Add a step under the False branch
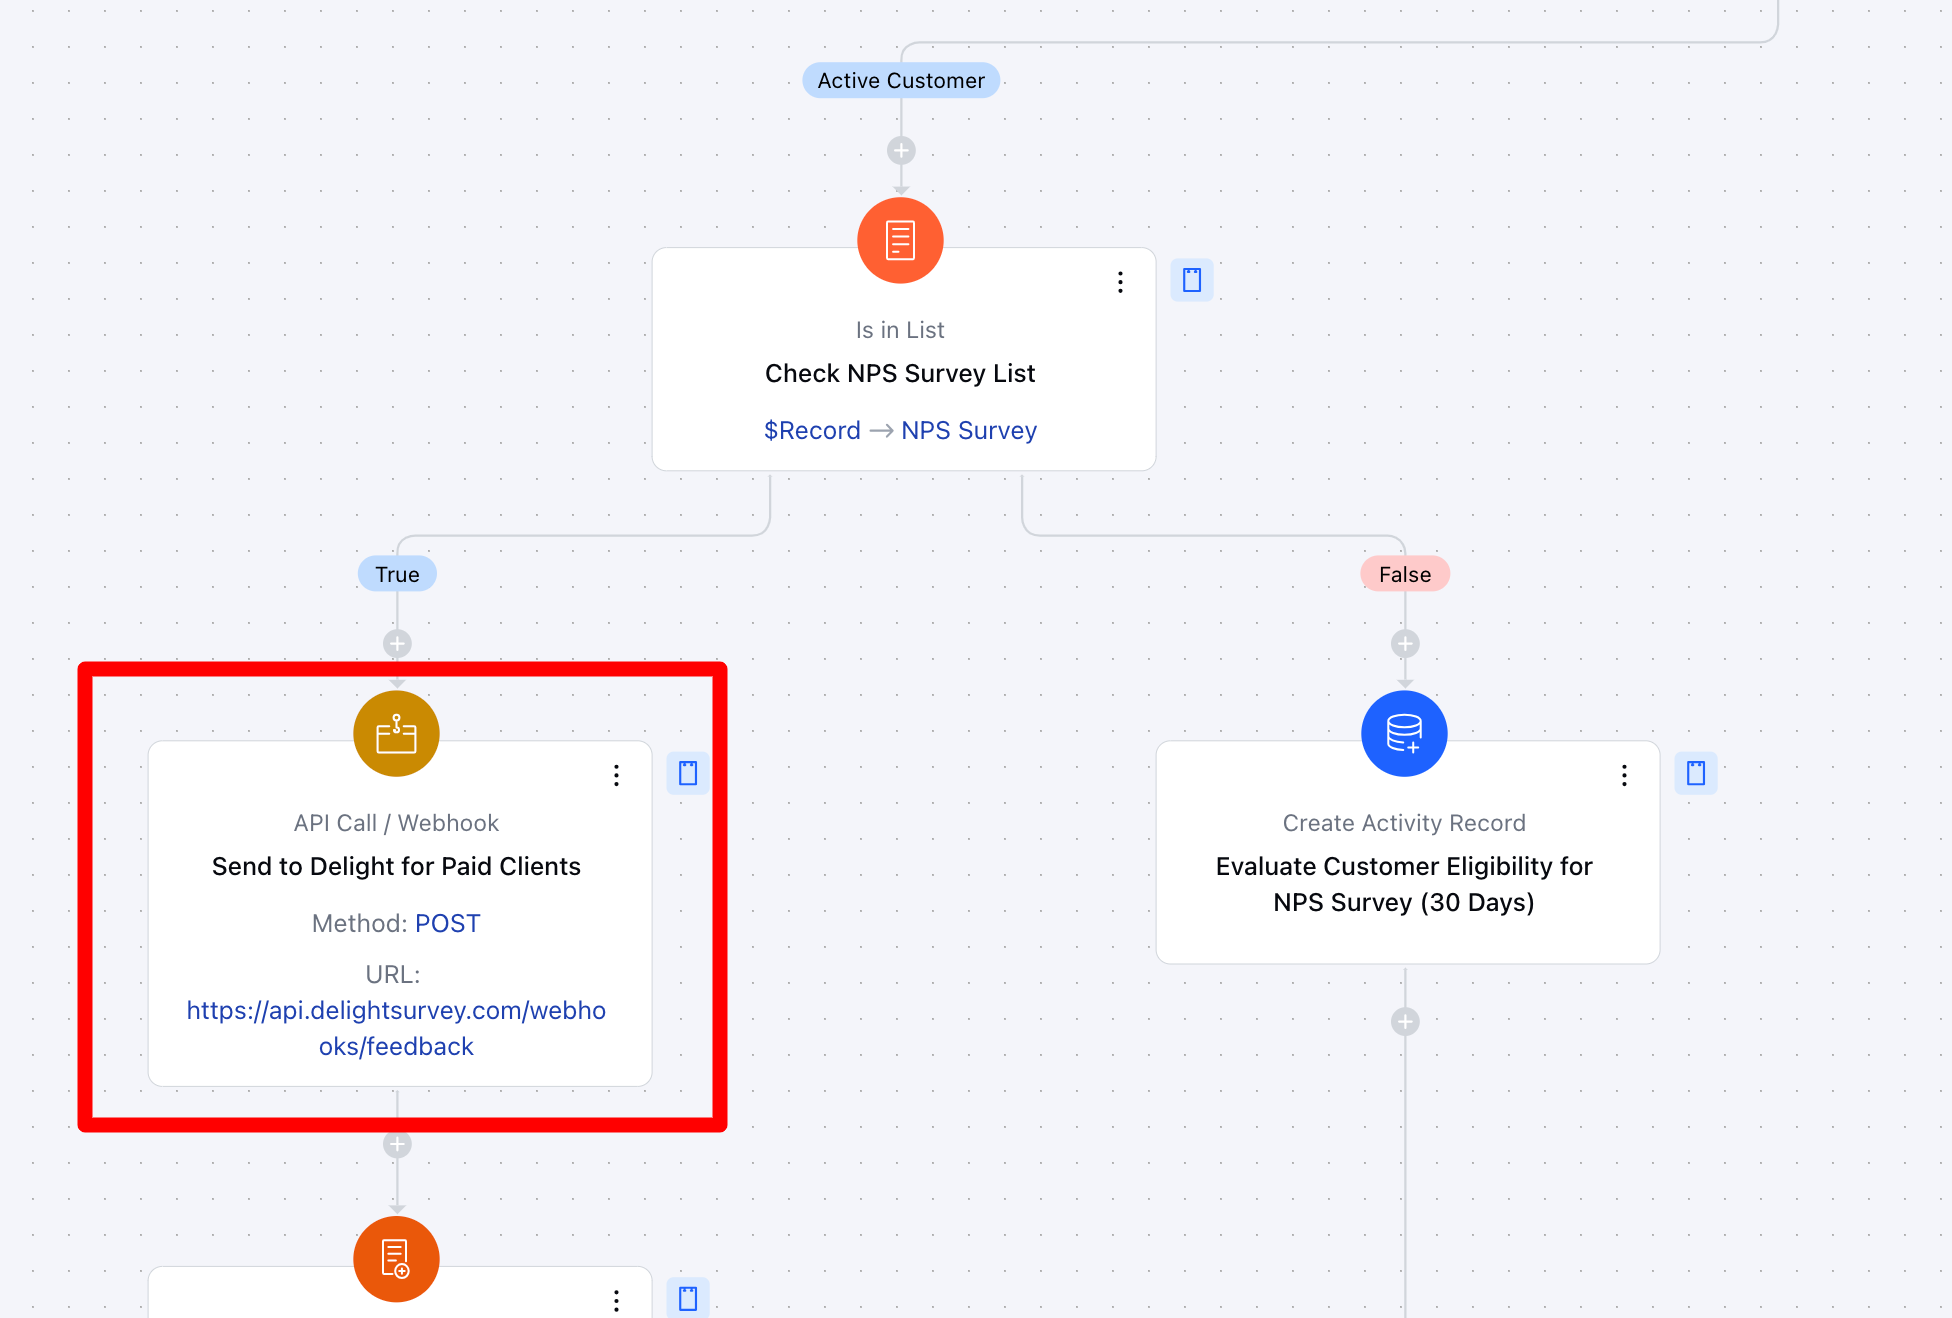The width and height of the screenshot is (1952, 1318). point(1405,643)
